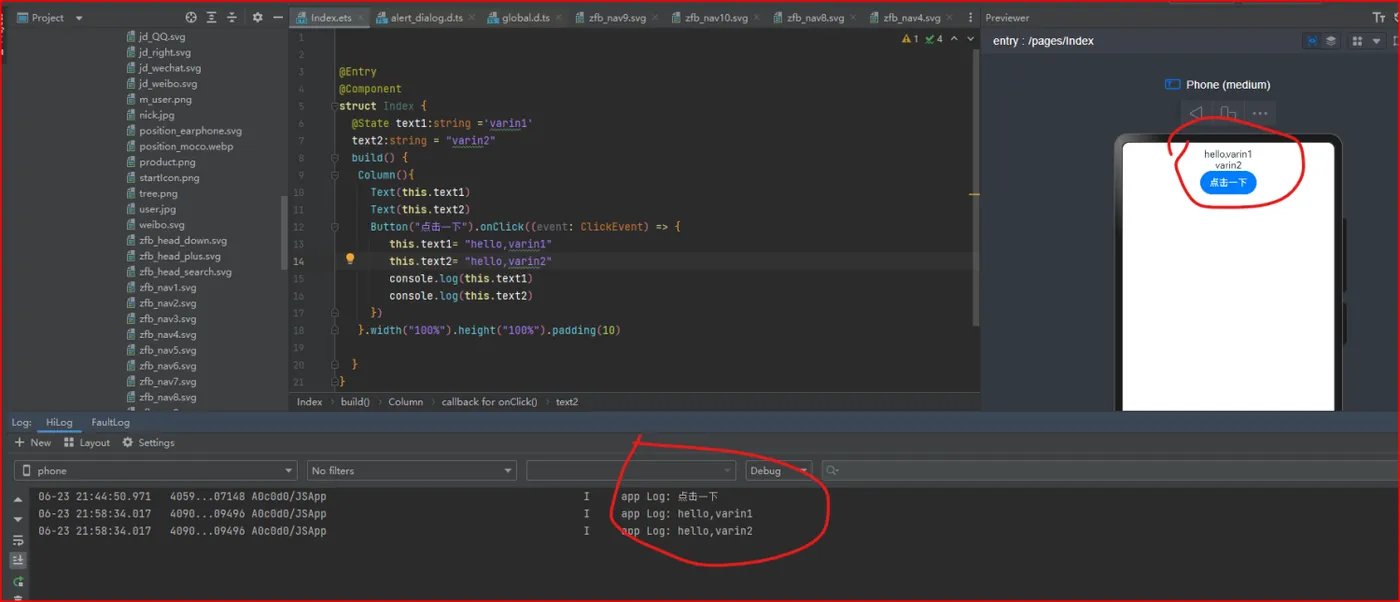Select m_user.png in project tree

coord(159,100)
